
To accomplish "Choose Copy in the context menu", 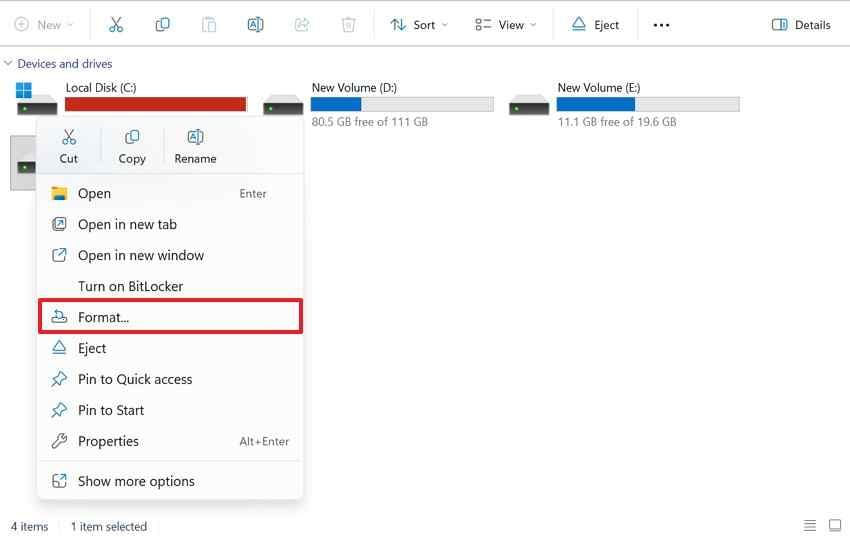I will [132, 147].
